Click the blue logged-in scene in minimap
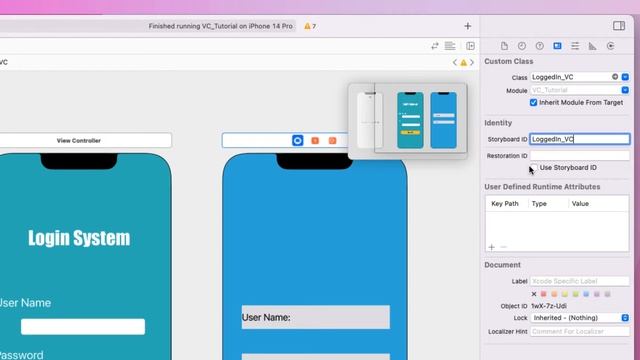Viewport: 640px width, 360px height. [x=443, y=120]
